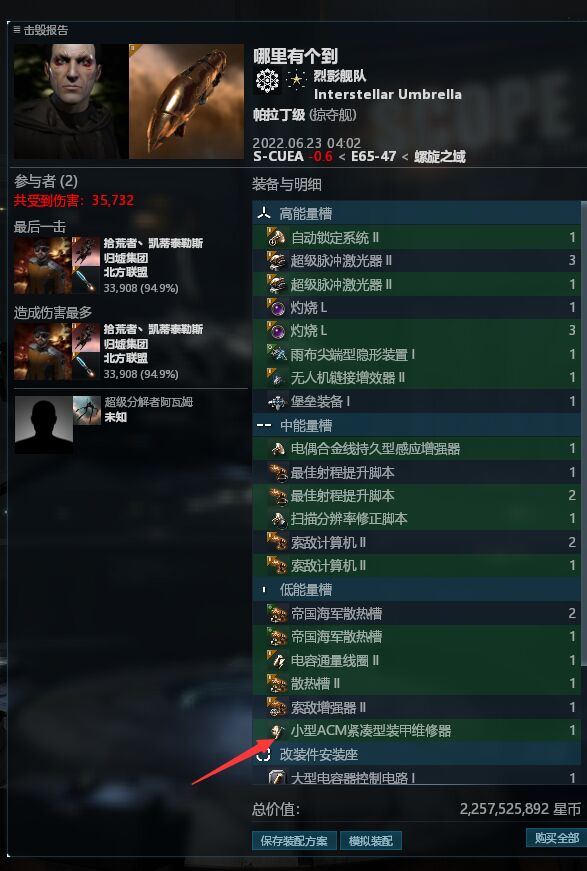
Task: Open the S-CUEA solar system link
Action: 278,157
